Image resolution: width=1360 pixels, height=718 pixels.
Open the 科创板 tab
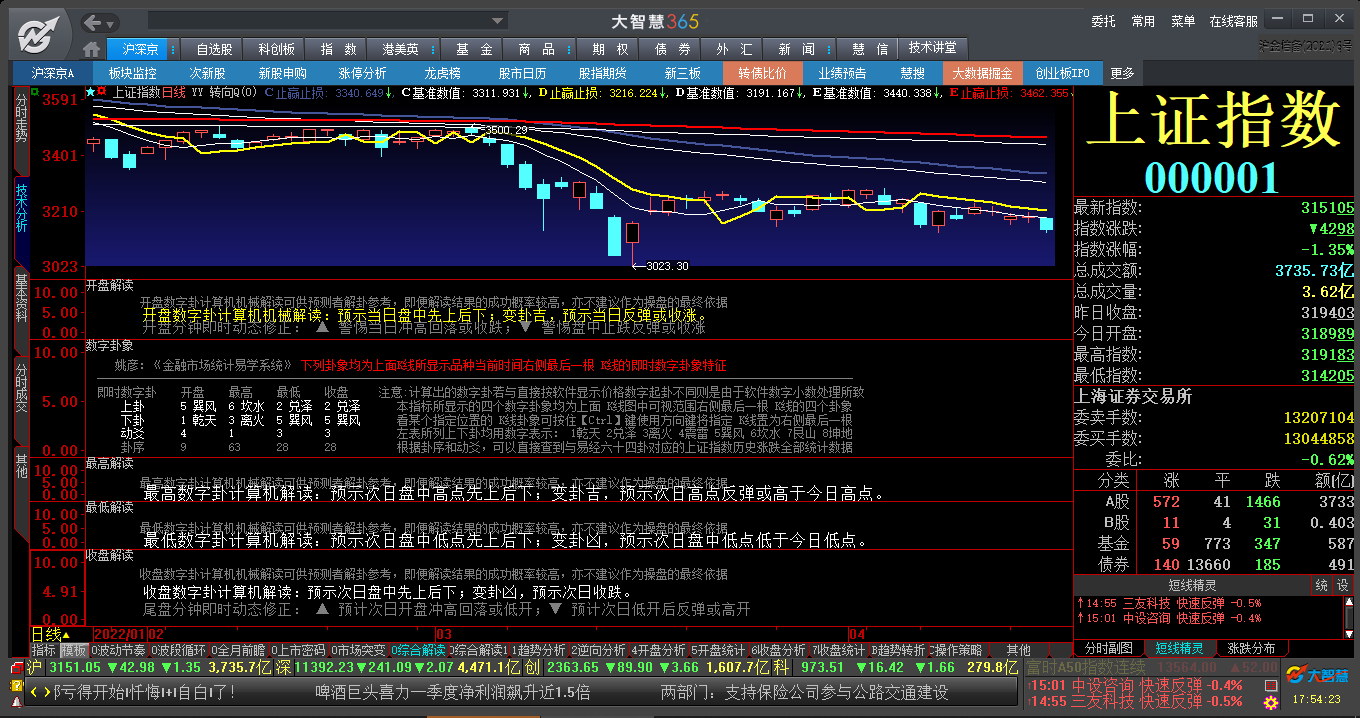pos(276,49)
